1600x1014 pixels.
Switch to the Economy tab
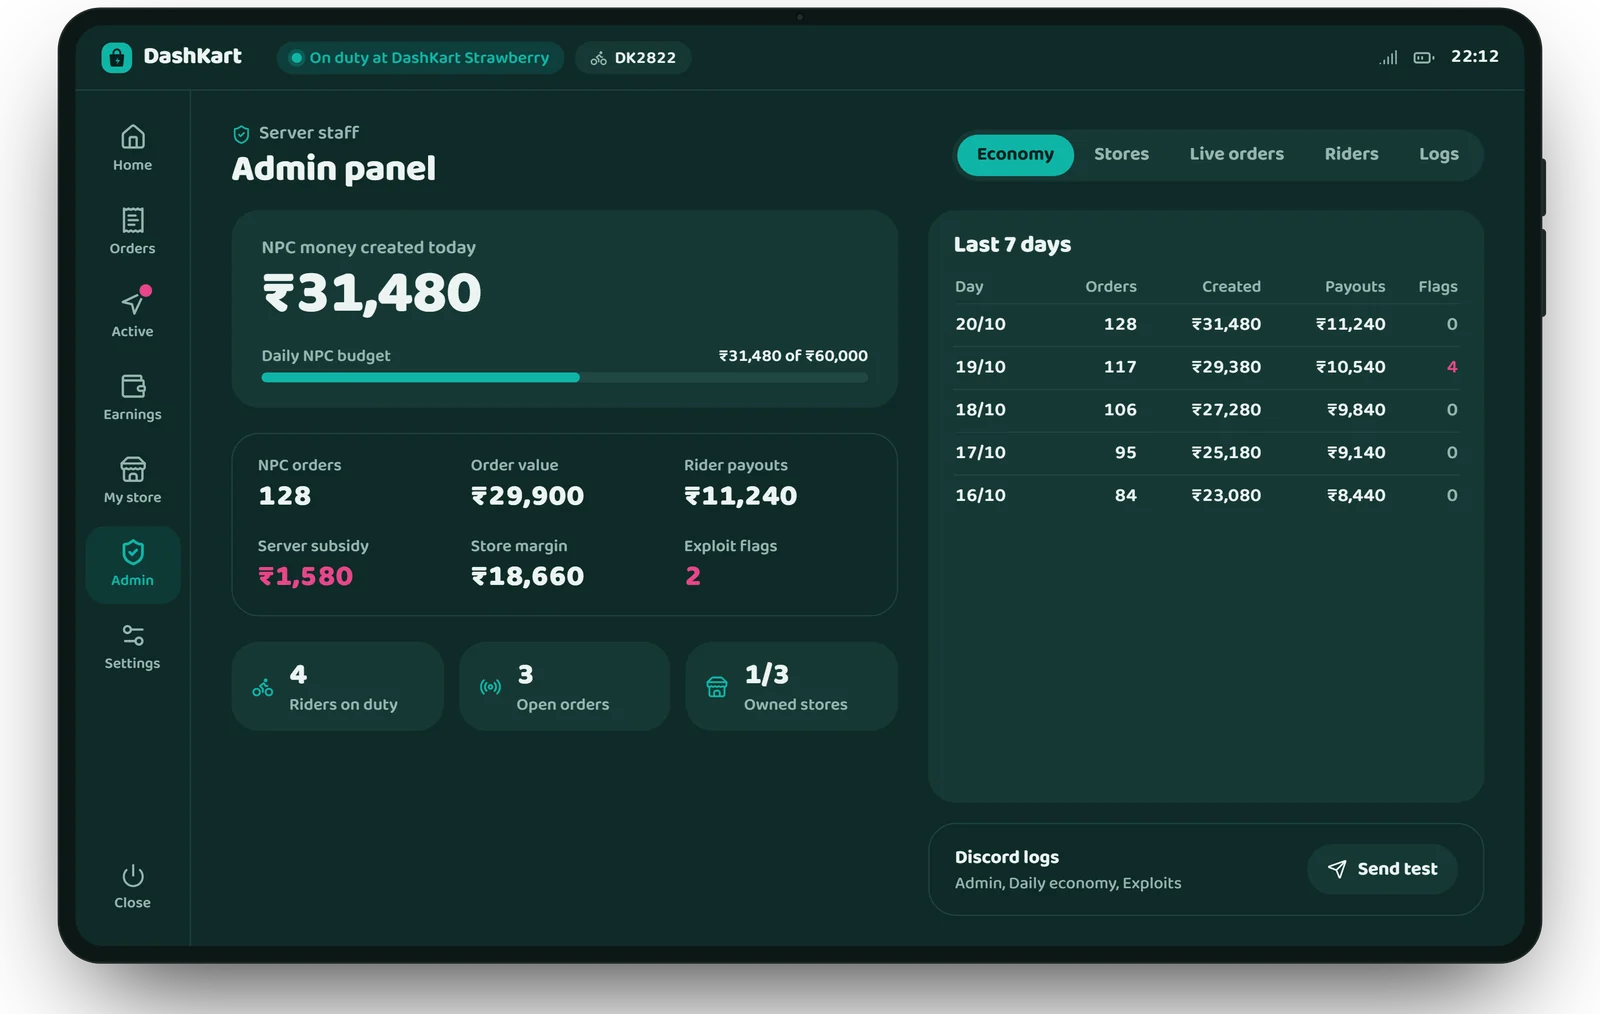[x=1015, y=155]
